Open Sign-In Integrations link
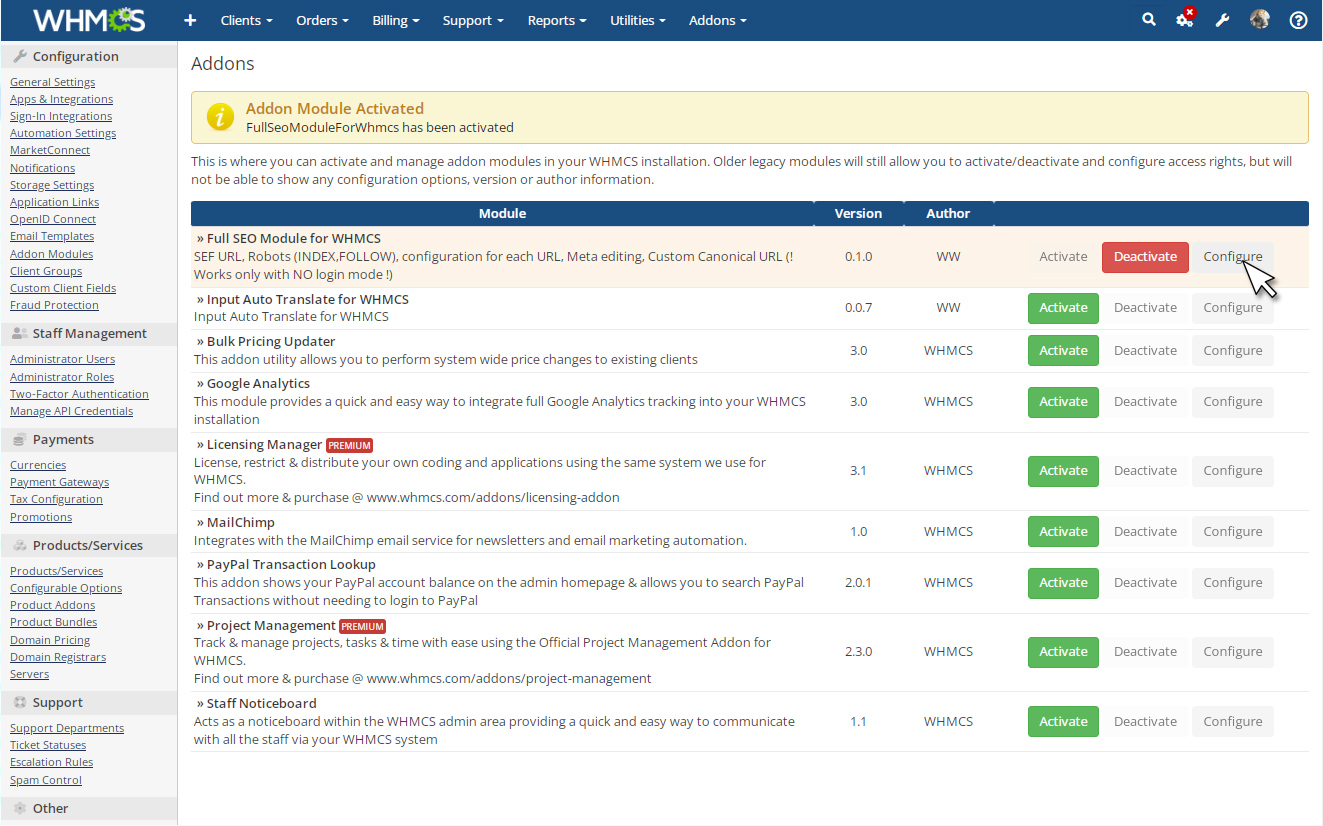Screen dimensions: 1323x826 (x=61, y=116)
